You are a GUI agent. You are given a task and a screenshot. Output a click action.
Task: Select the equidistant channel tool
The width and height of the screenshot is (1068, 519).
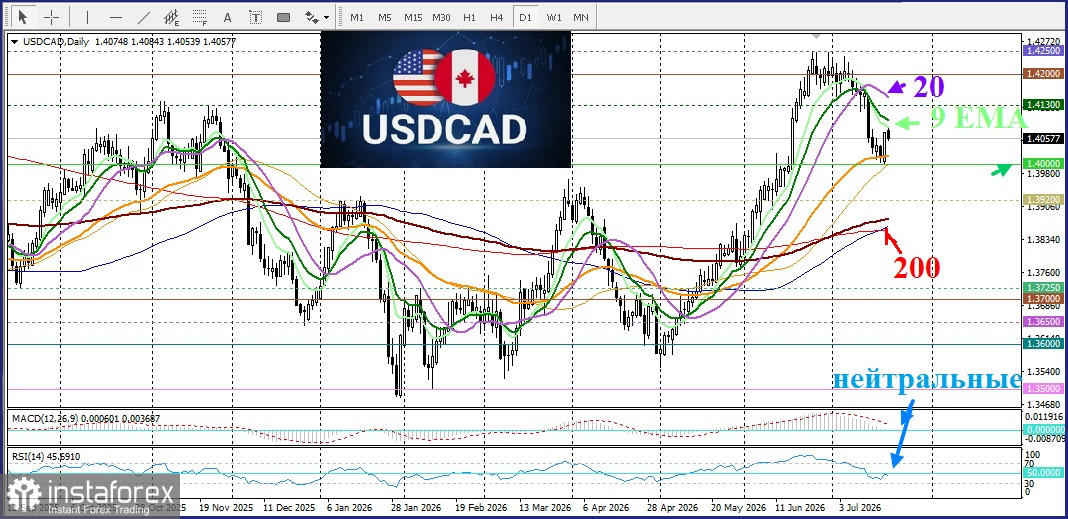tap(172, 17)
